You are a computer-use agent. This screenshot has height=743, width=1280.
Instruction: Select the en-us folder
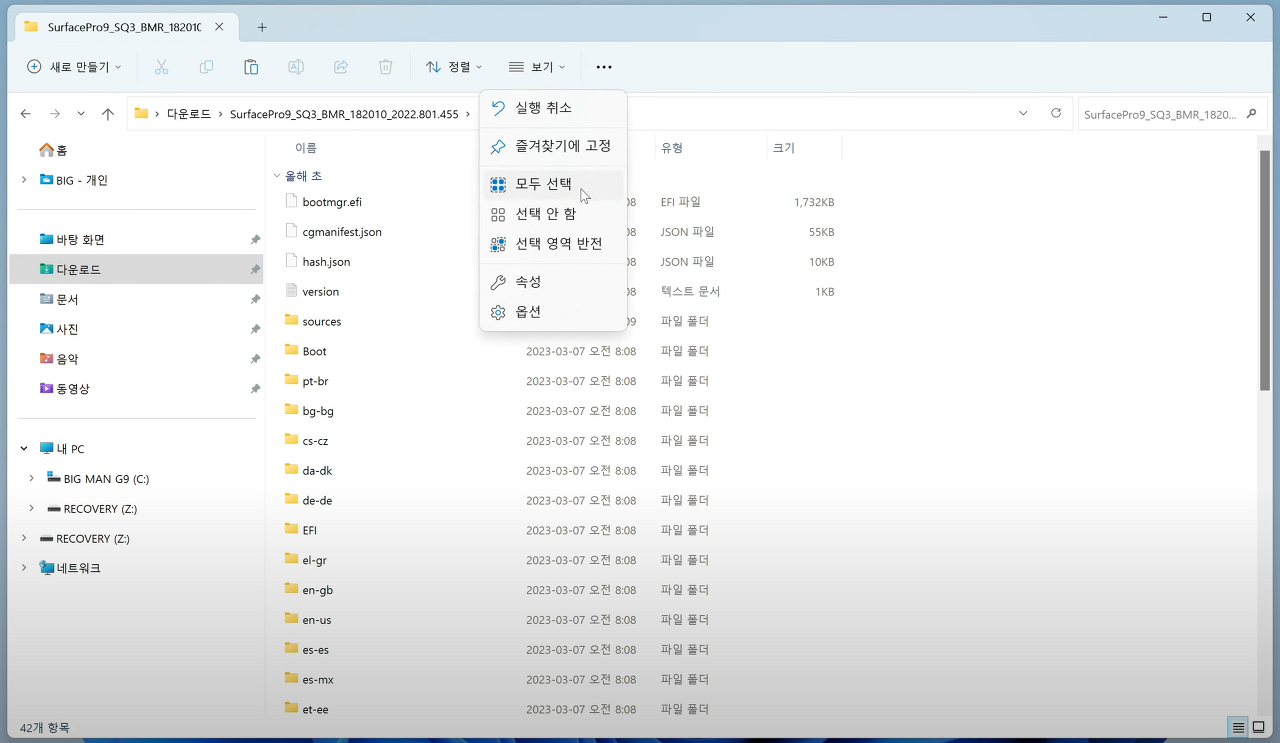coord(317,620)
